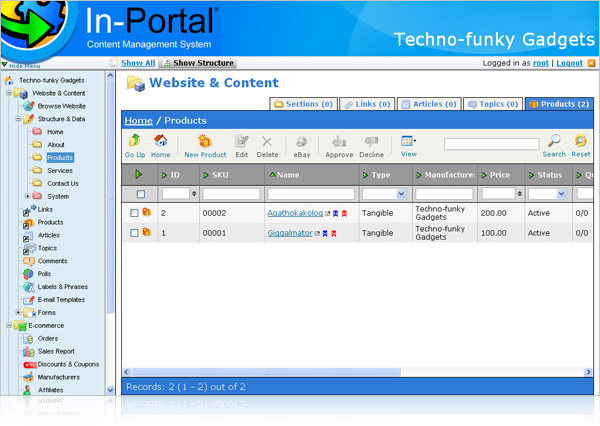Create a New Product from toolbar
The width and height of the screenshot is (600, 426).
[205, 146]
